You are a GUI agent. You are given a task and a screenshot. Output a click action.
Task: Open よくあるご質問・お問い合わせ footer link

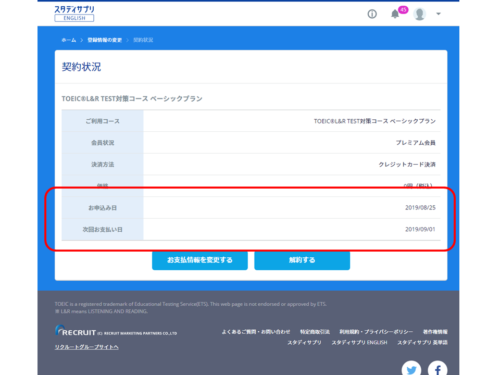click(x=256, y=332)
